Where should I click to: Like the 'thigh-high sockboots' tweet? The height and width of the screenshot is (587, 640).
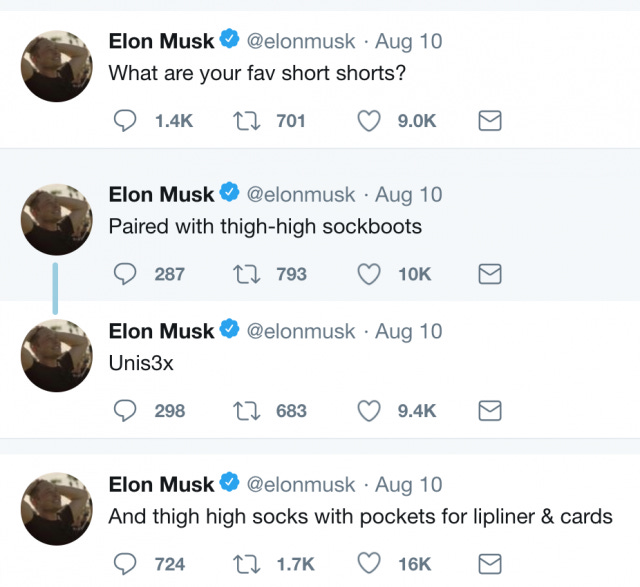pyautogui.click(x=369, y=274)
